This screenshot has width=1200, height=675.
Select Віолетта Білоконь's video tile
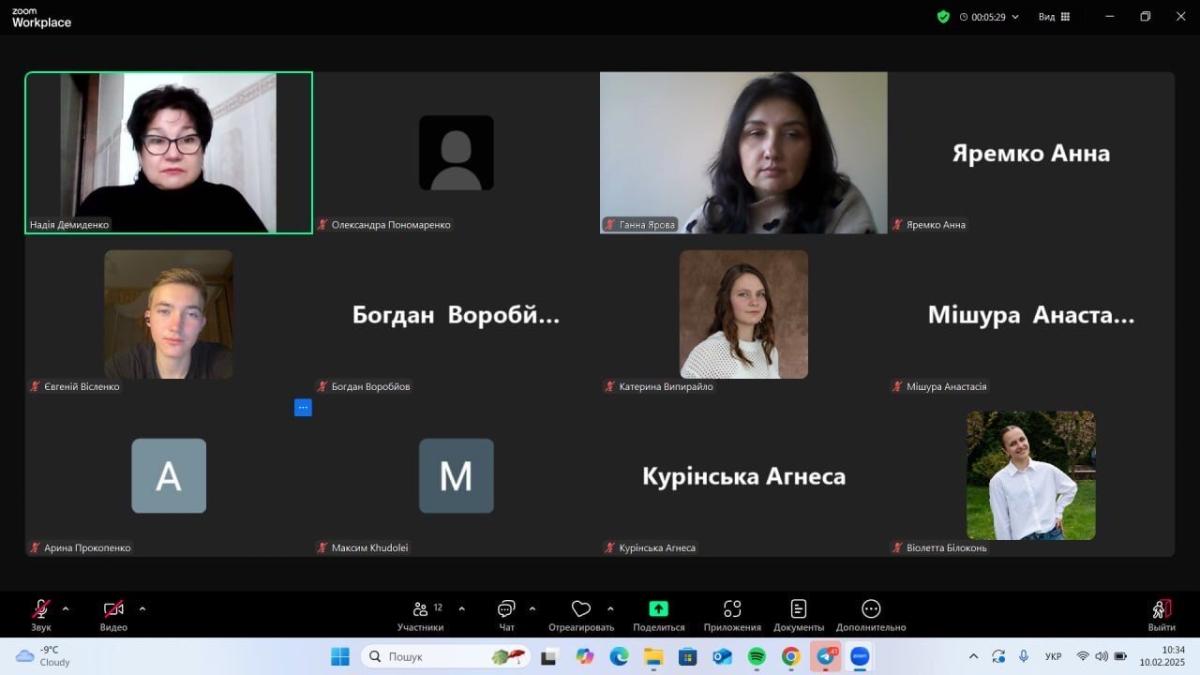pyautogui.click(x=1031, y=476)
